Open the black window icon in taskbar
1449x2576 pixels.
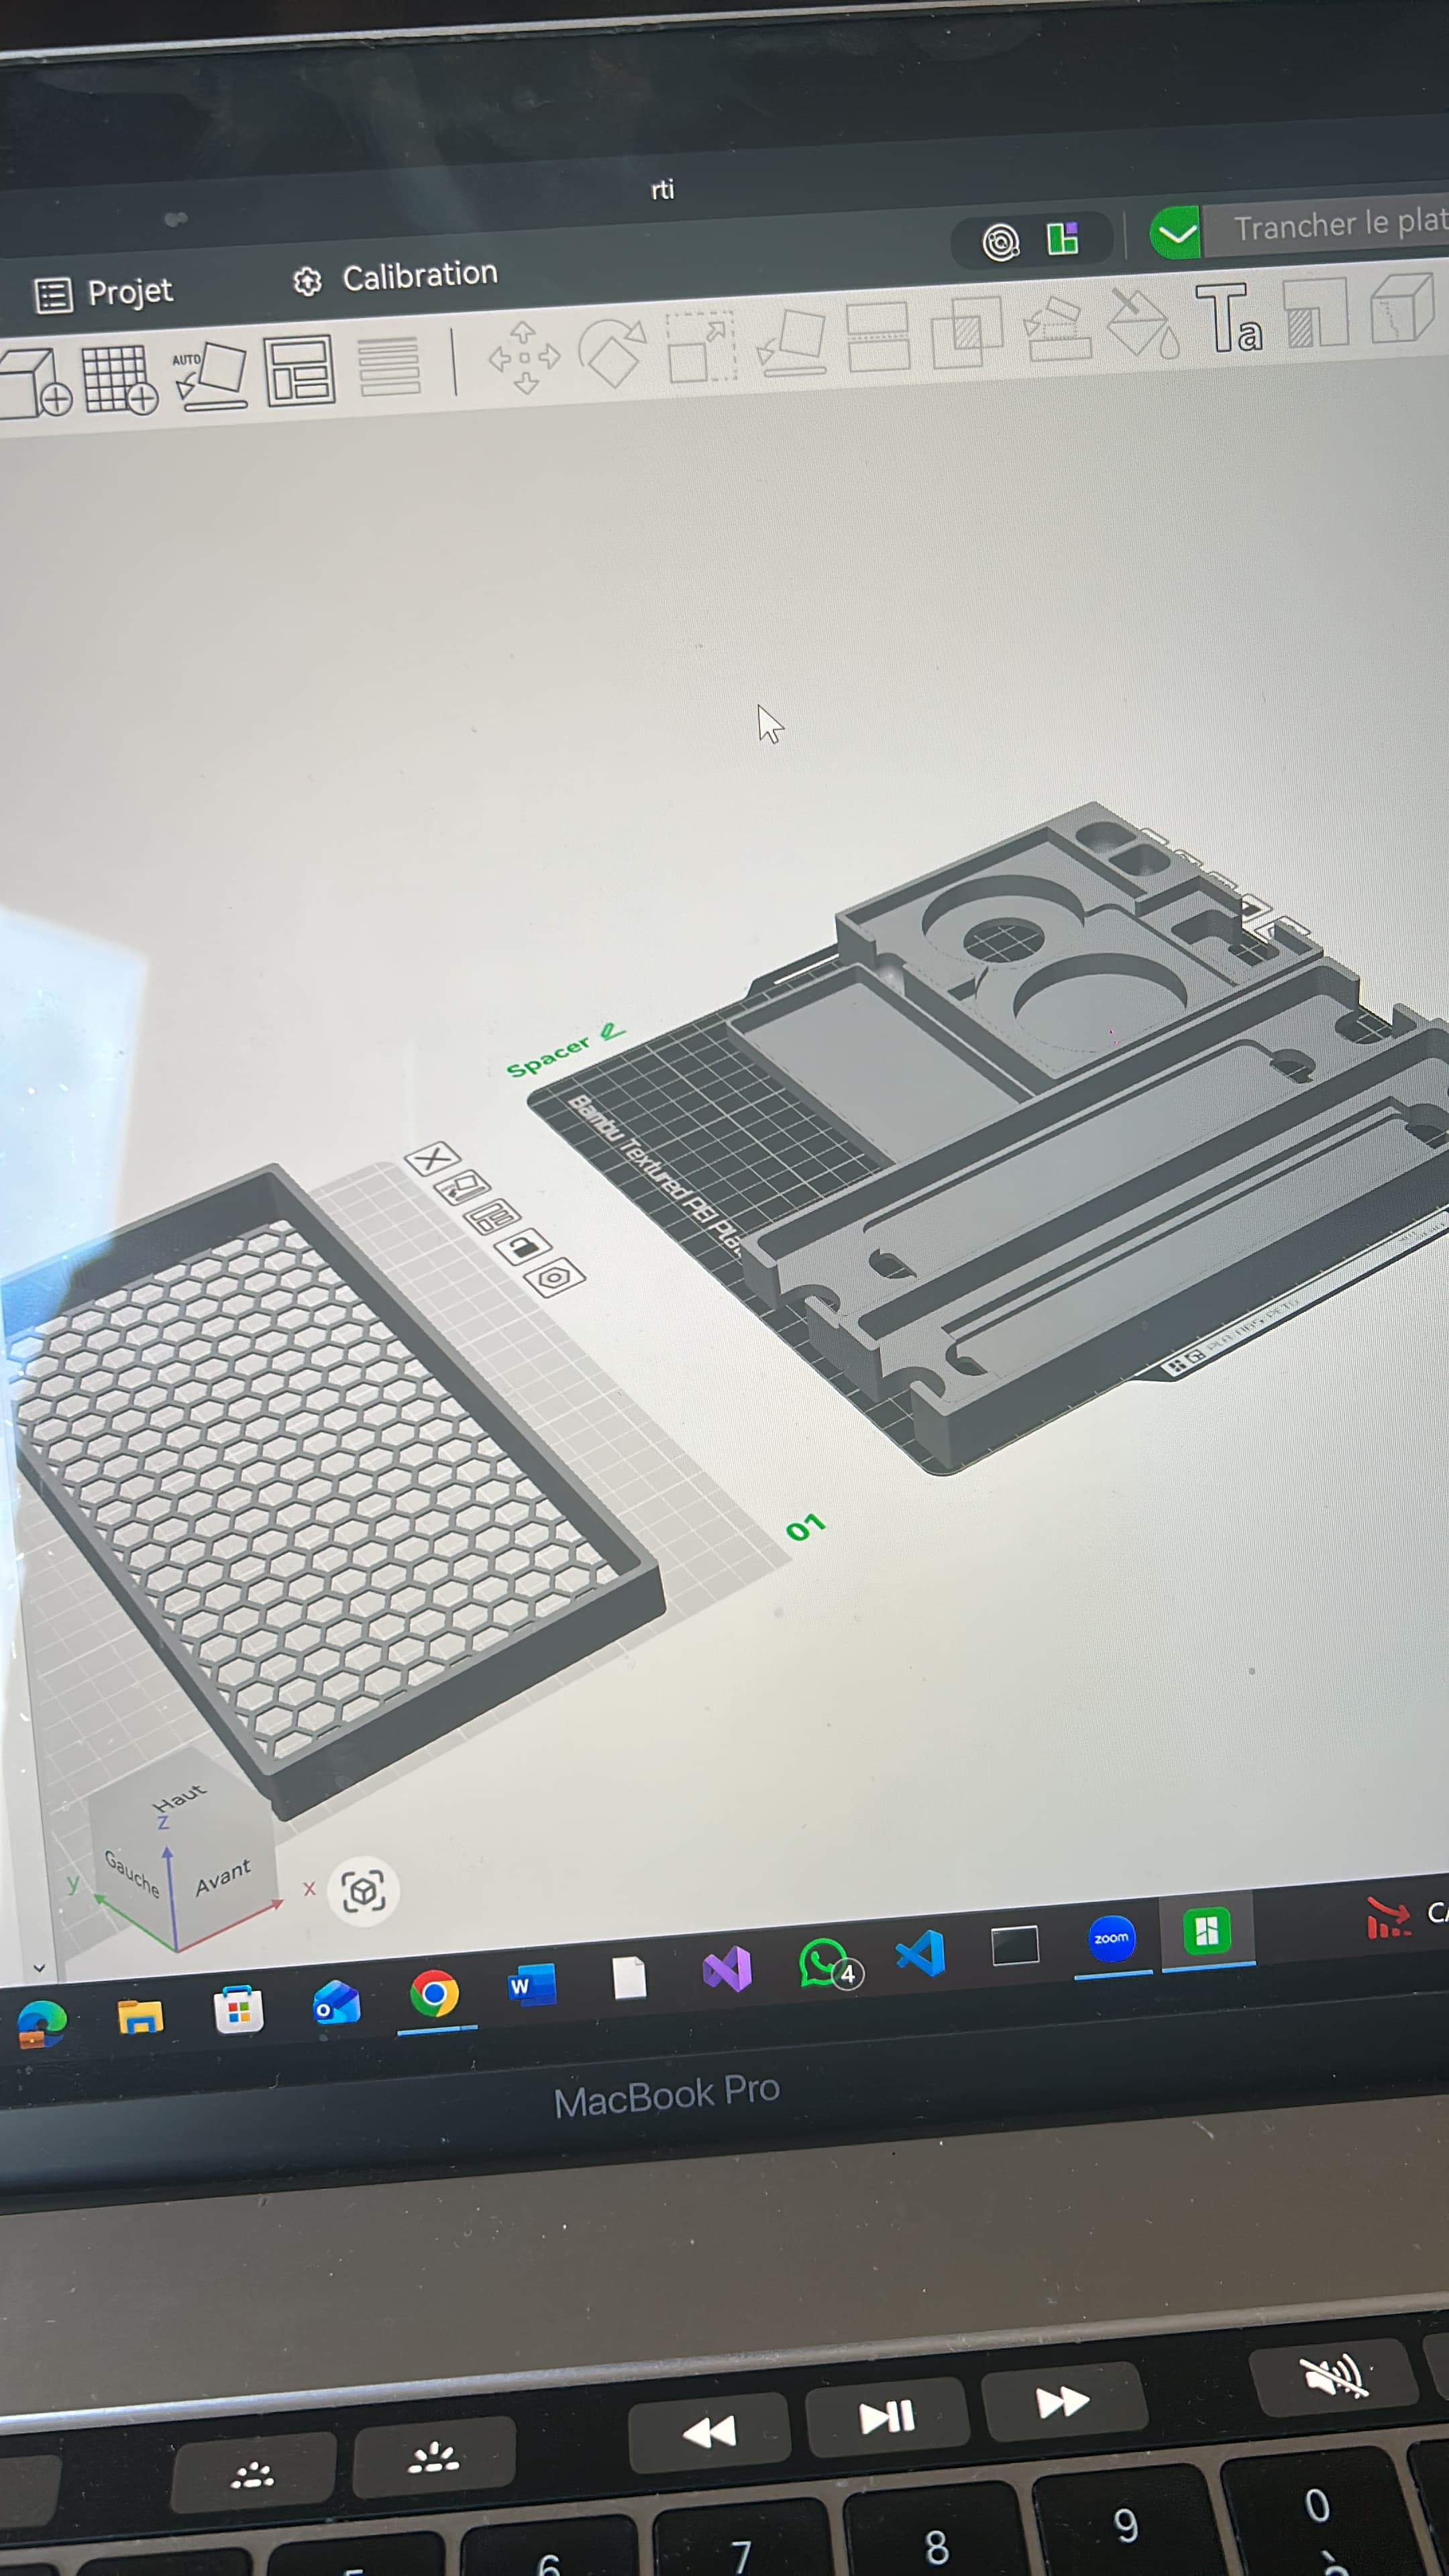click(x=1015, y=1946)
